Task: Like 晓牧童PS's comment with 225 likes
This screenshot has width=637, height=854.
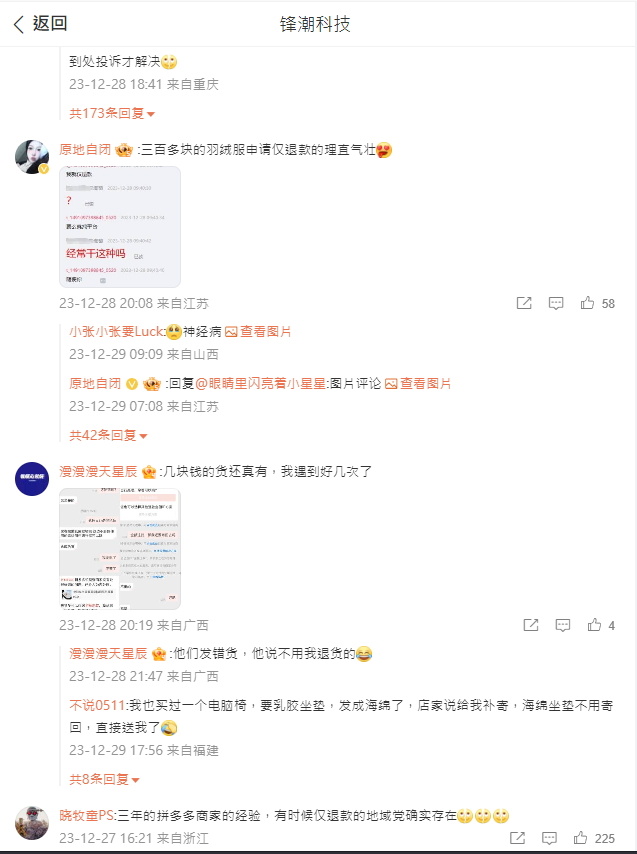Action: [x=580, y=838]
